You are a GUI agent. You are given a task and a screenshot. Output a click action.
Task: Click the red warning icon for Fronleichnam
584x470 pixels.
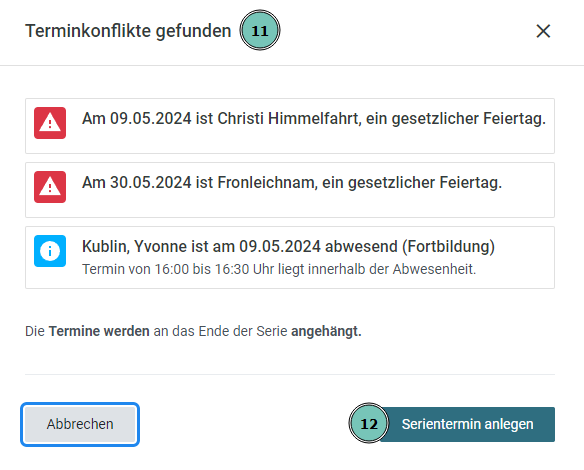[x=50, y=187]
